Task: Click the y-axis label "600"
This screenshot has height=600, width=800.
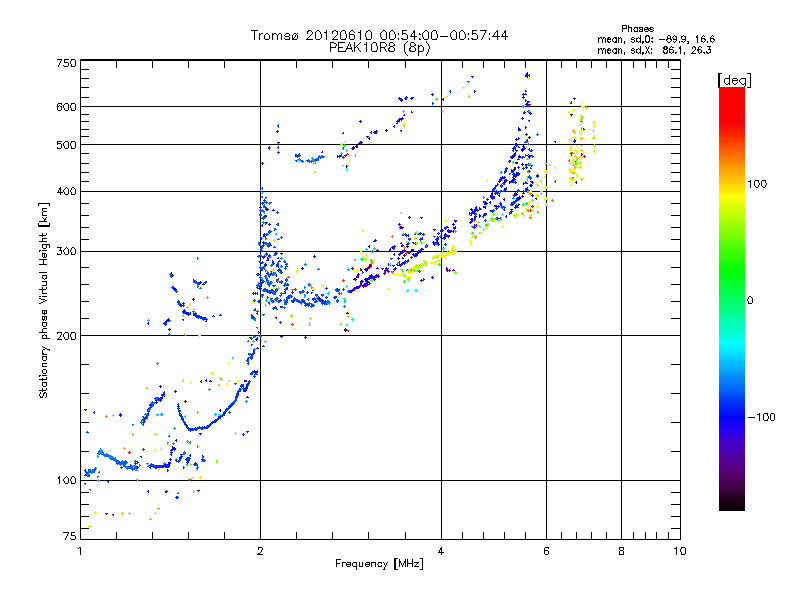Action: (x=66, y=107)
